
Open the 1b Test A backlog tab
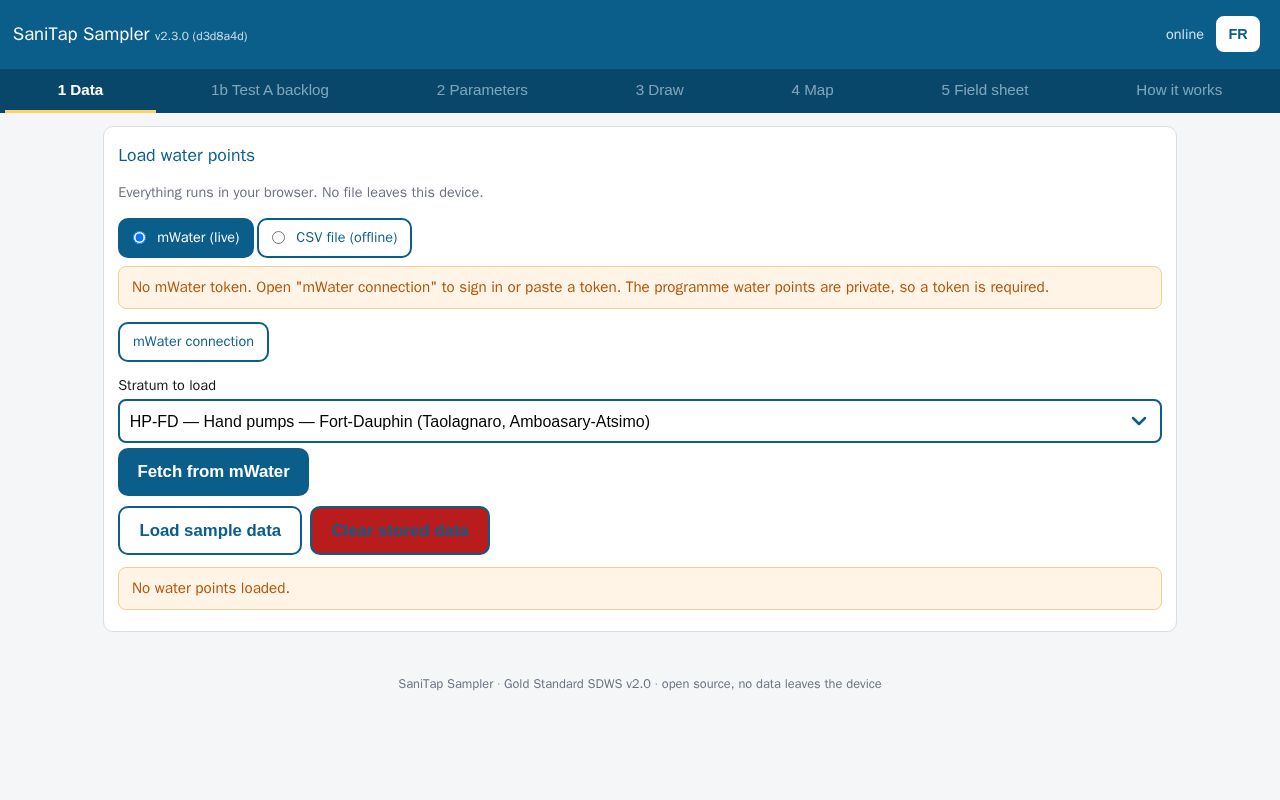coord(270,90)
